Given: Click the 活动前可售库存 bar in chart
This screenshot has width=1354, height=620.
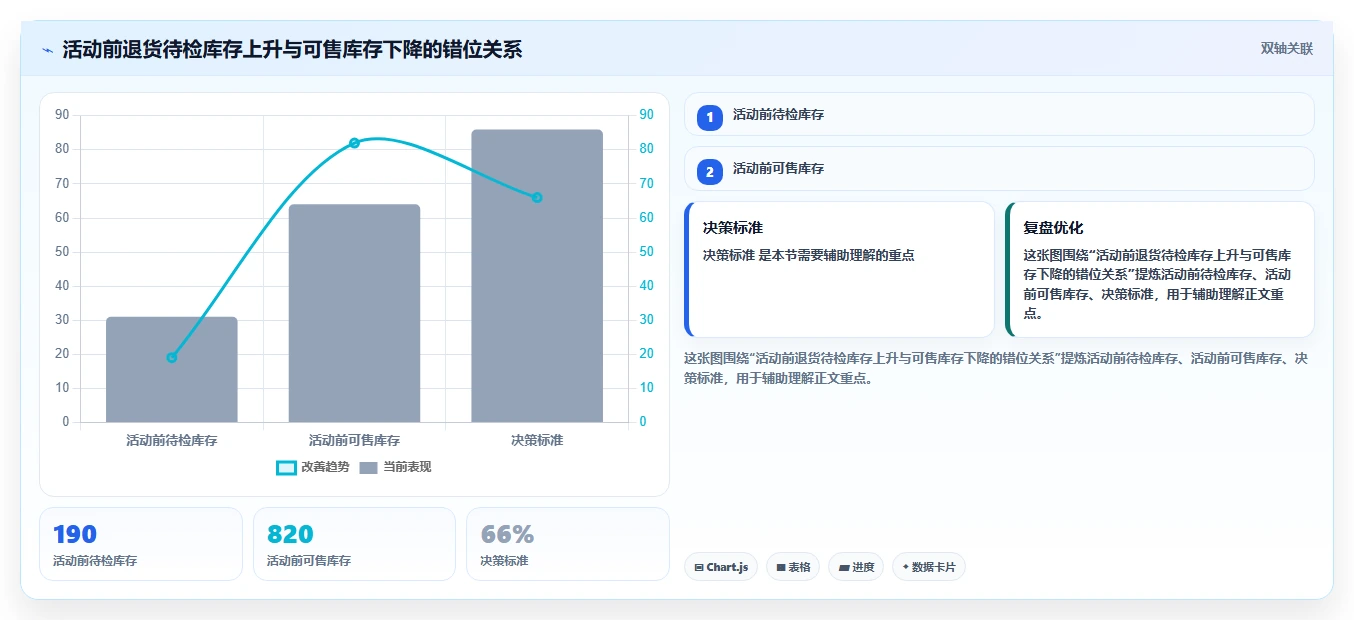Looking at the screenshot, I should coord(354,313).
